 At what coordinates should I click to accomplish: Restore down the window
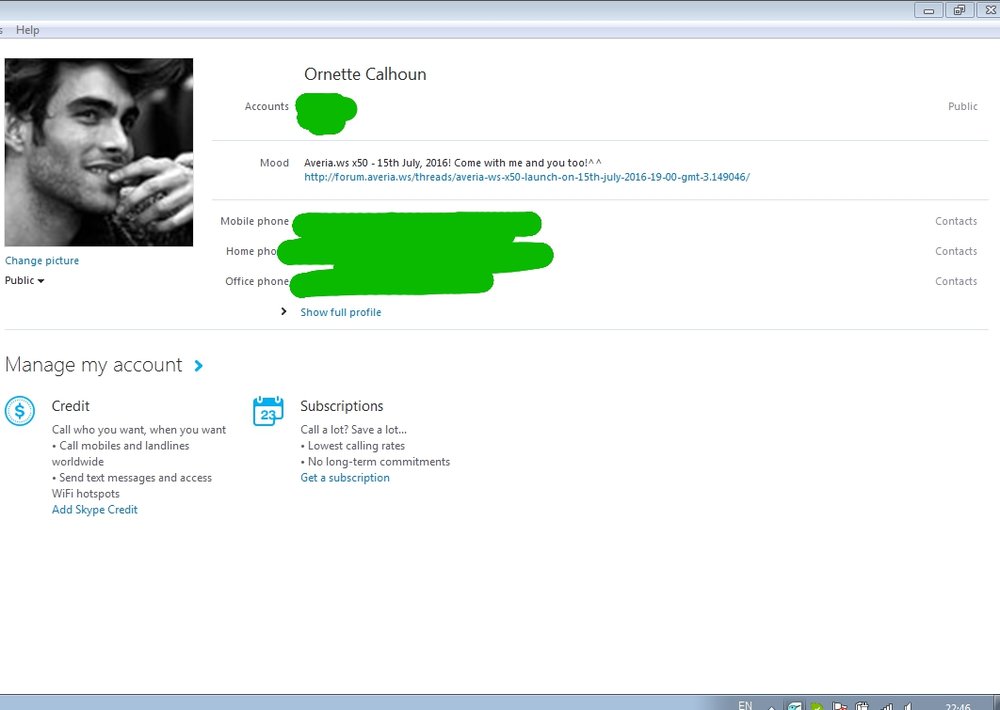(x=959, y=10)
